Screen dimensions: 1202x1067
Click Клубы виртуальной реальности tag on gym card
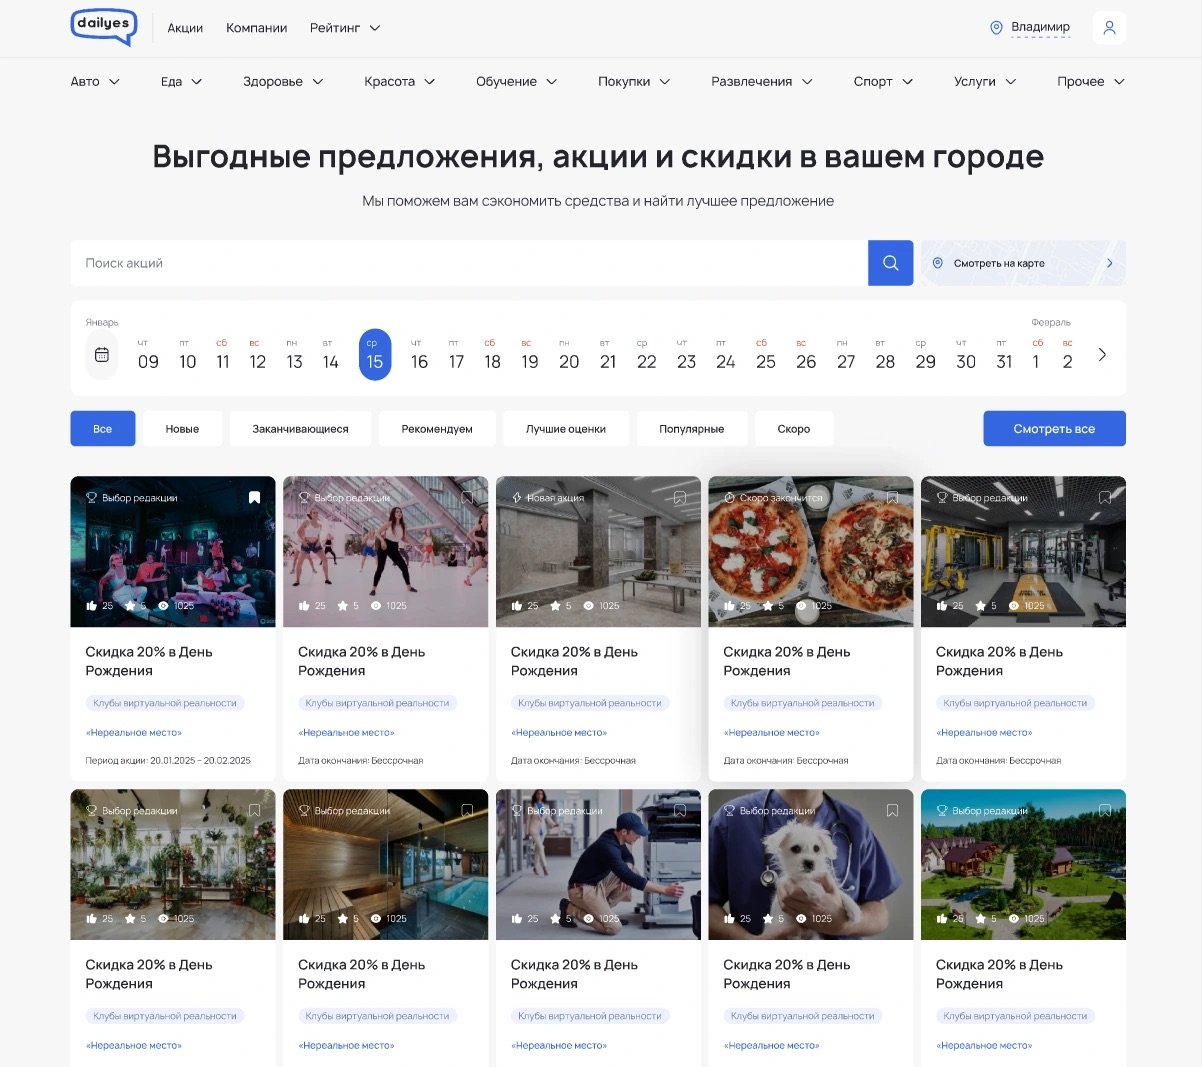(1015, 703)
